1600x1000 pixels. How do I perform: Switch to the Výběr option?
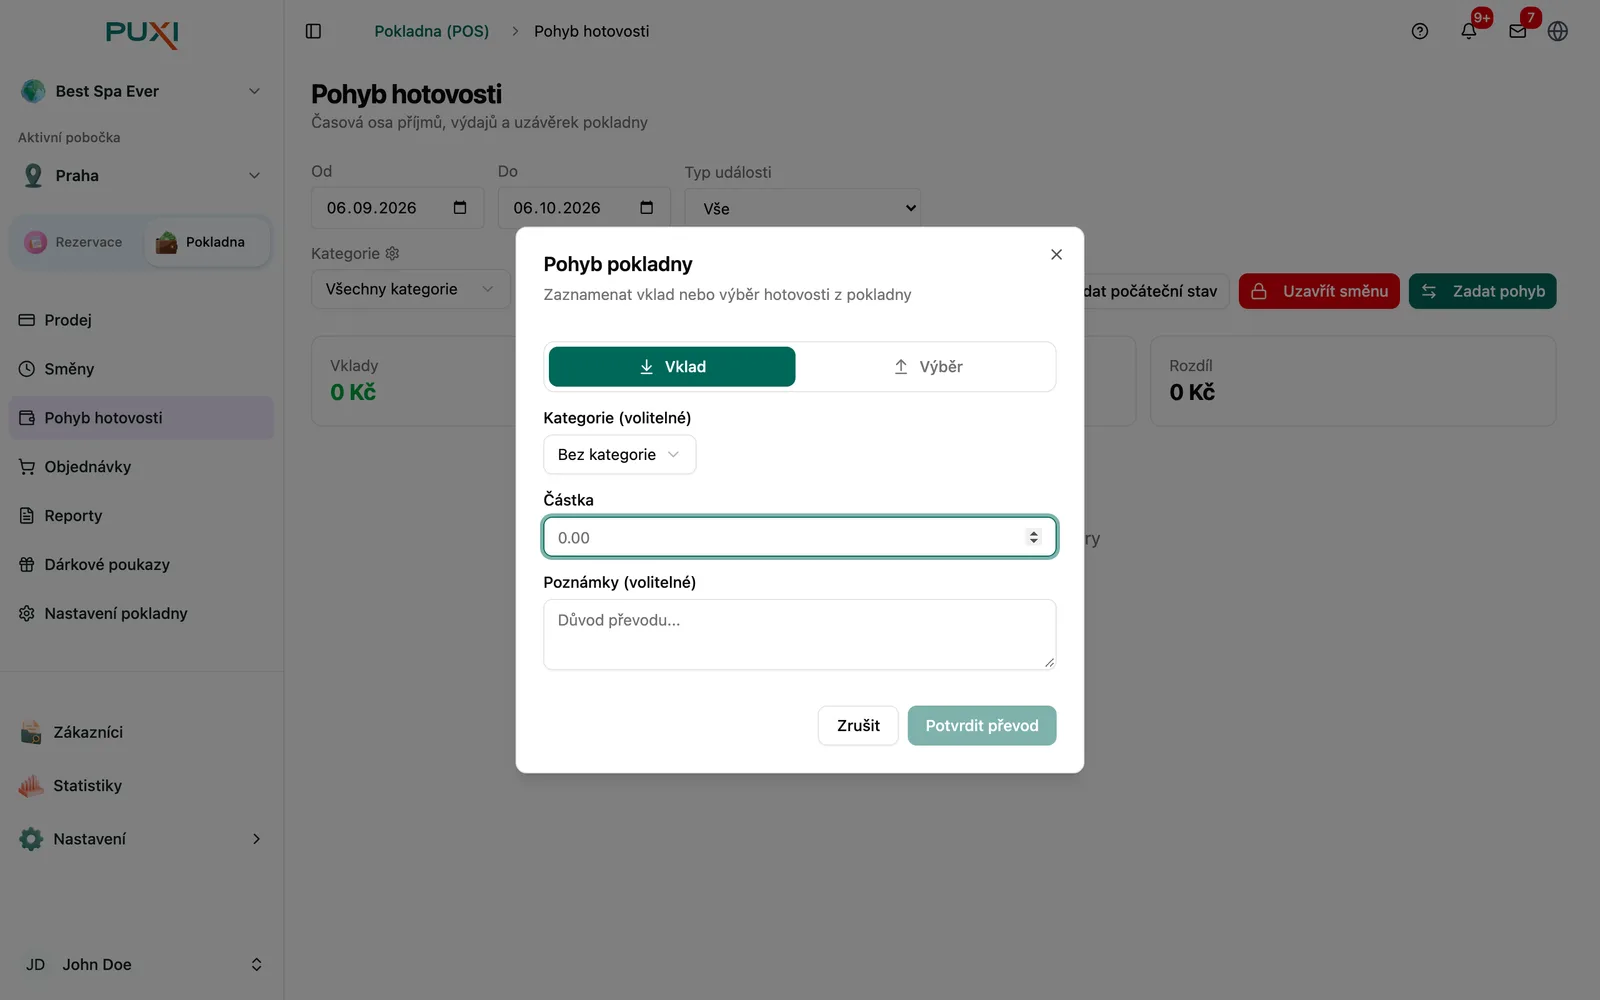click(x=927, y=367)
